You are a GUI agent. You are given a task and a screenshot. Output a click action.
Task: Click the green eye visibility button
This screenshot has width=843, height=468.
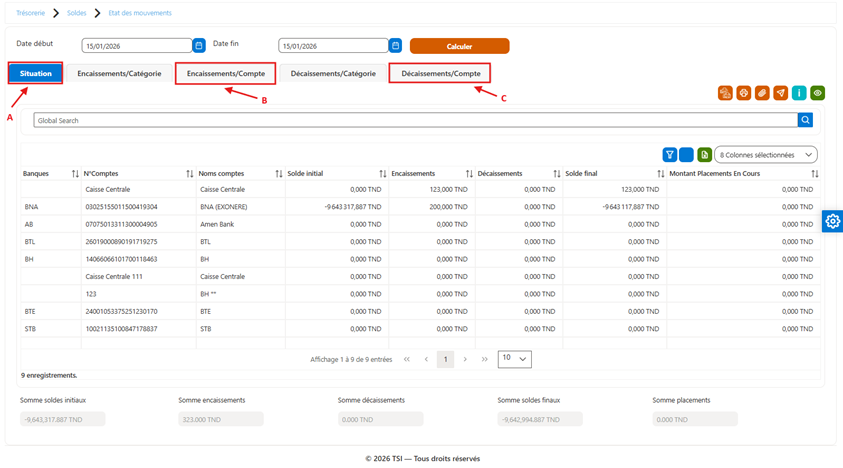818,93
